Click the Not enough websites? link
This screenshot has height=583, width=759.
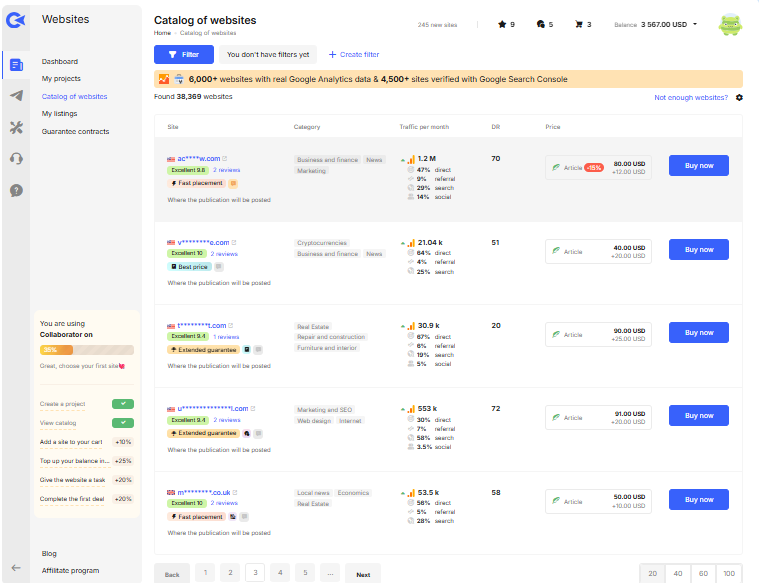[x=691, y=97]
